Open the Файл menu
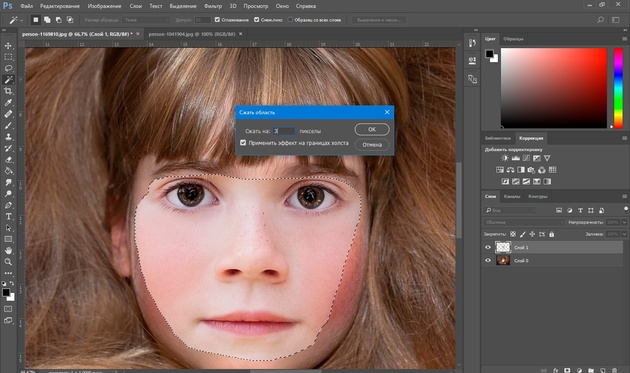Screen dimensions: 630x373 coord(27,6)
